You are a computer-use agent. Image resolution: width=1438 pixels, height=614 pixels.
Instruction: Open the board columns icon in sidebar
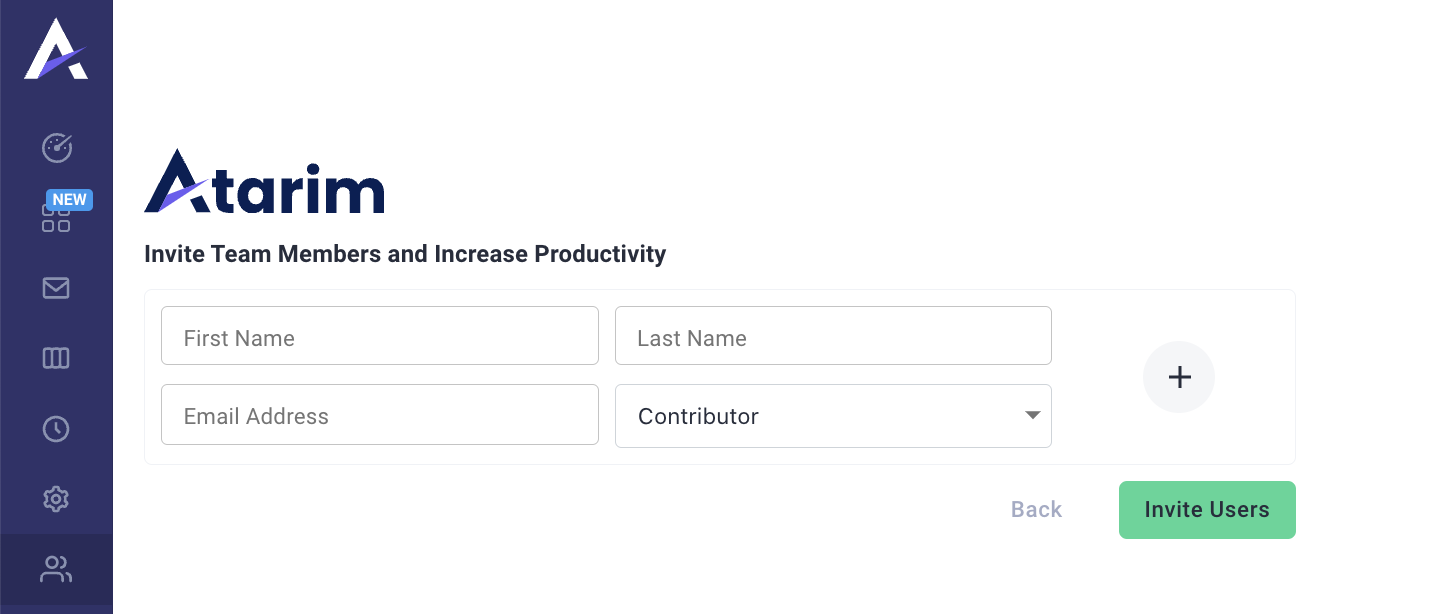pos(56,358)
